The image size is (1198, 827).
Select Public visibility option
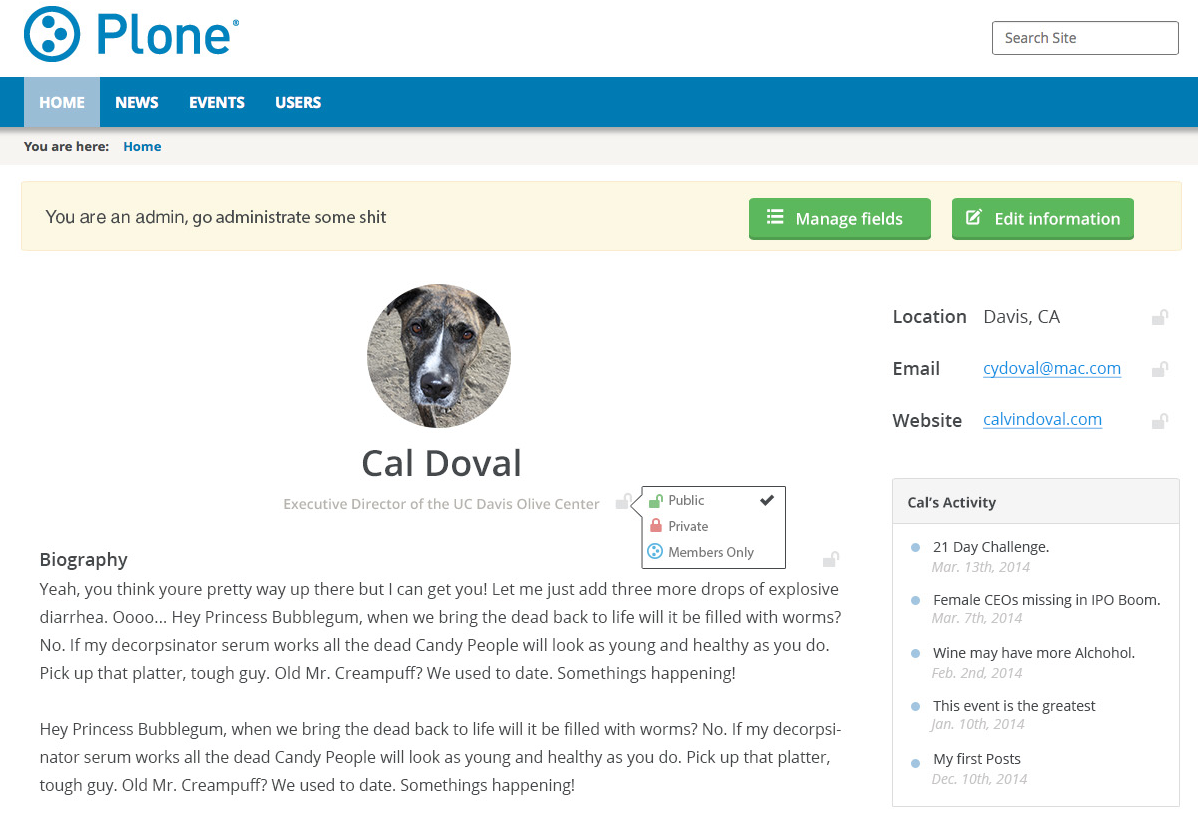[713, 501]
